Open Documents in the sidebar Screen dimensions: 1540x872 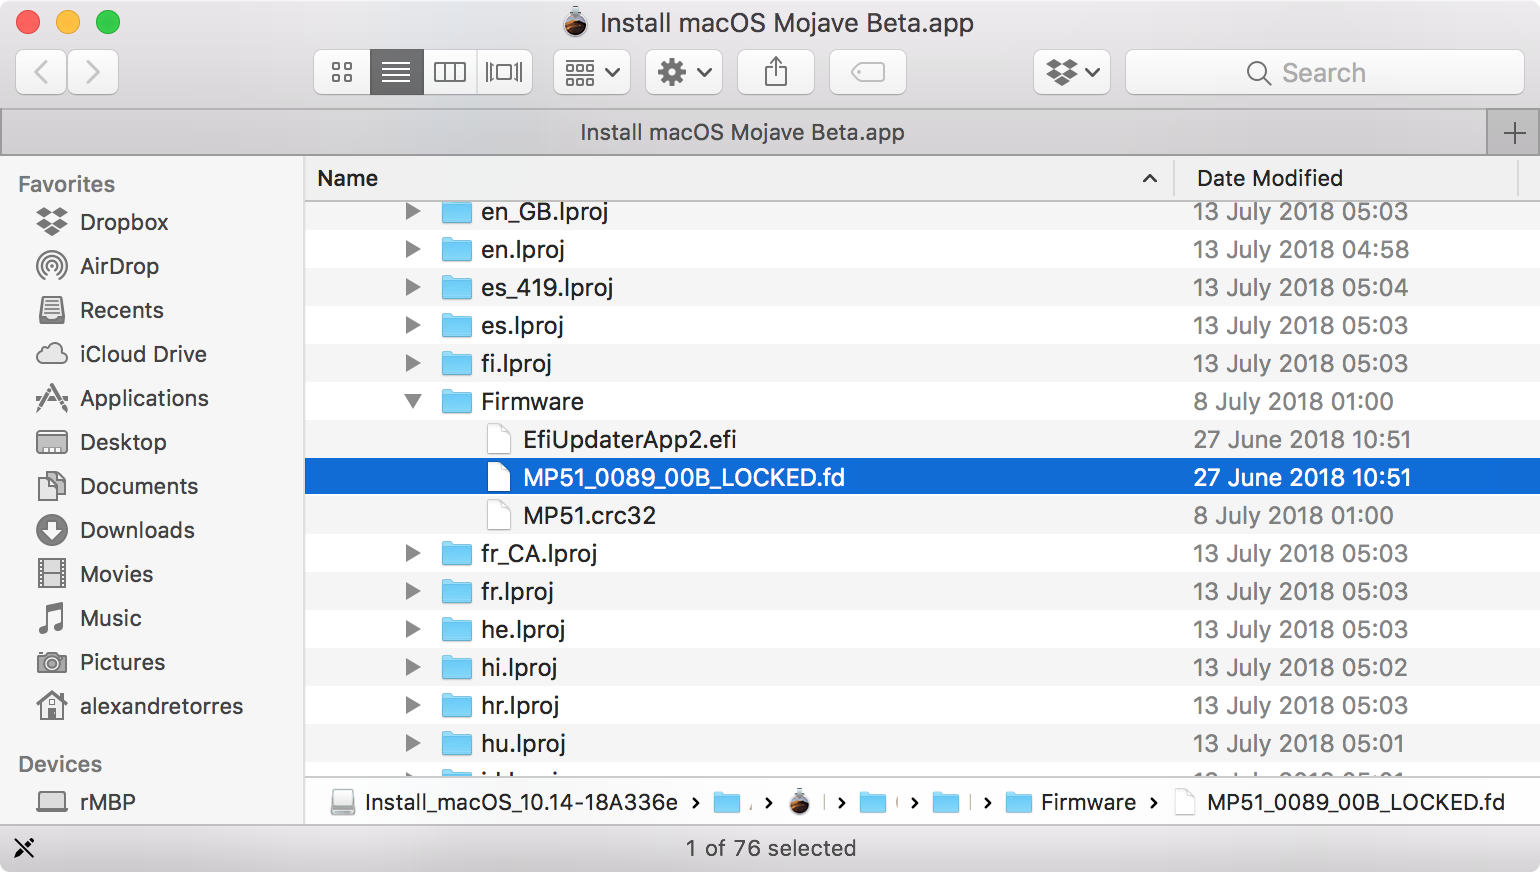(117, 486)
